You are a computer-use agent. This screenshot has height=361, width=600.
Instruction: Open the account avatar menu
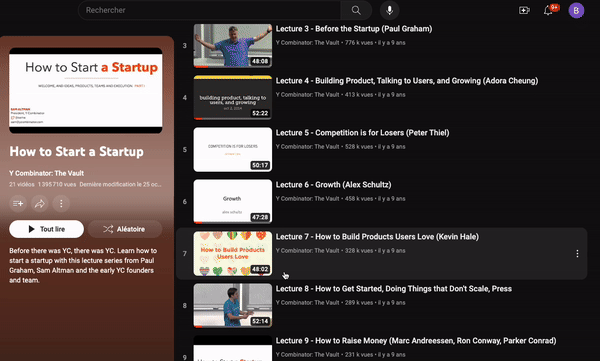click(x=576, y=10)
